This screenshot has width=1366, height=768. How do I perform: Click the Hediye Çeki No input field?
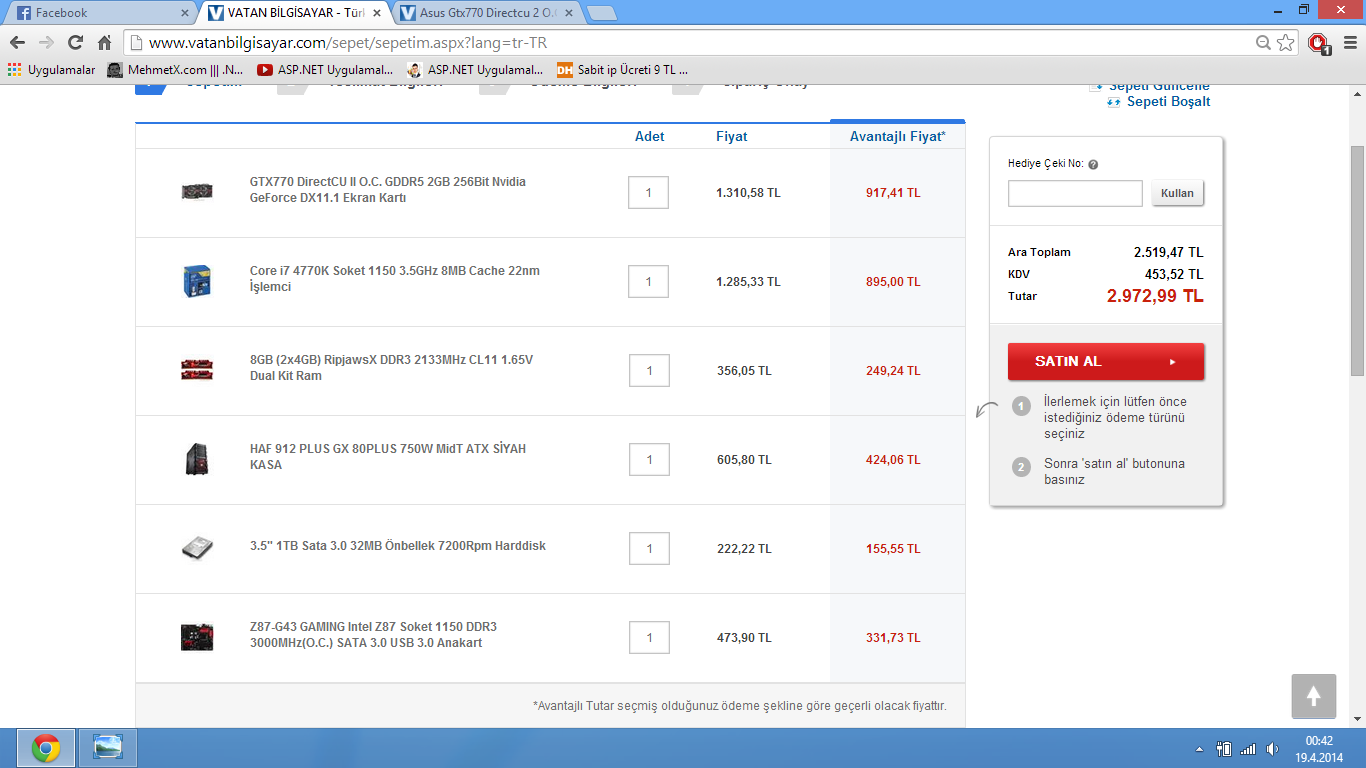click(x=1074, y=194)
